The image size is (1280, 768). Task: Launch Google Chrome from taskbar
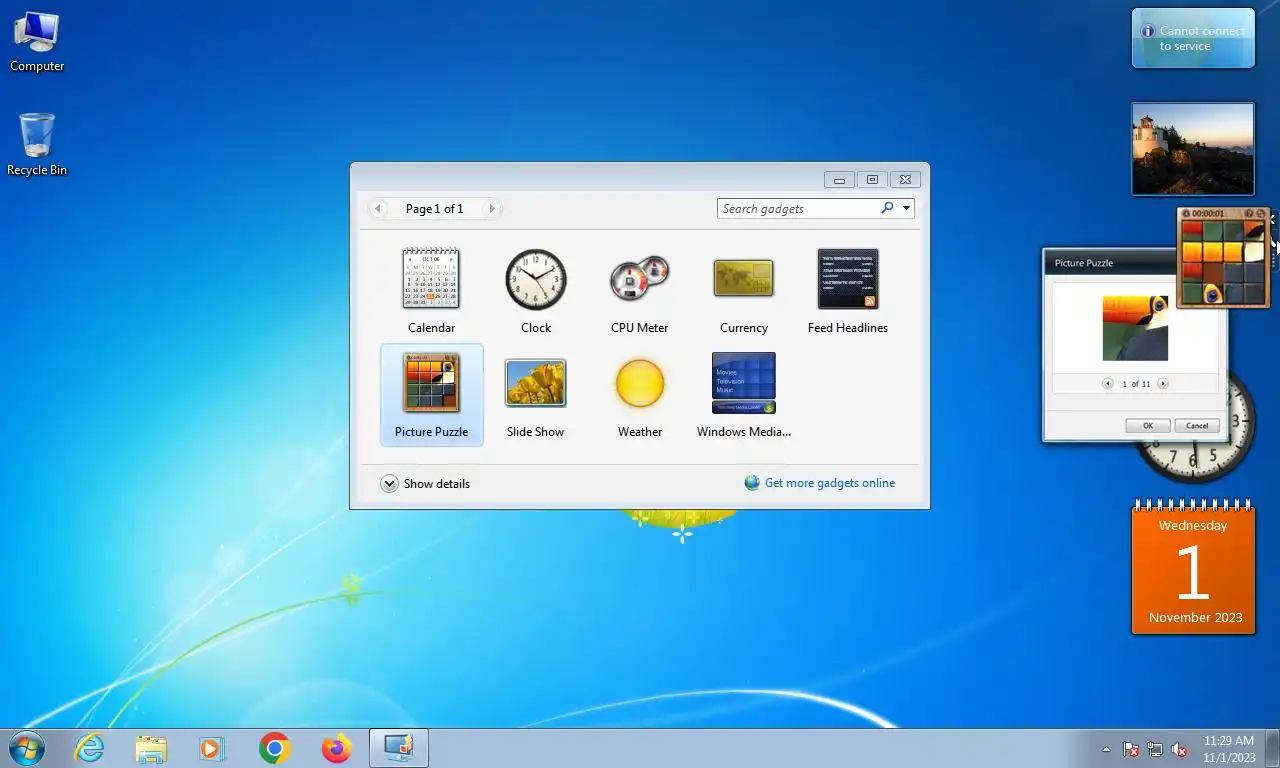tap(274, 748)
